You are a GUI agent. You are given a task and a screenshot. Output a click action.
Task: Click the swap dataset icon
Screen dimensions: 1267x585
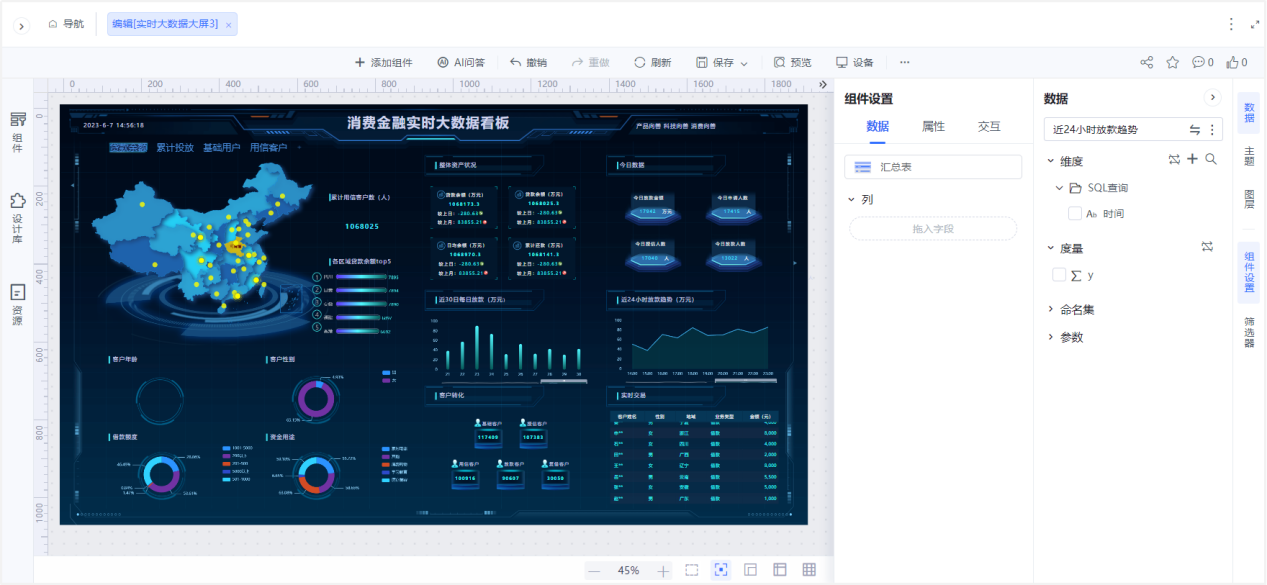tap(1194, 129)
